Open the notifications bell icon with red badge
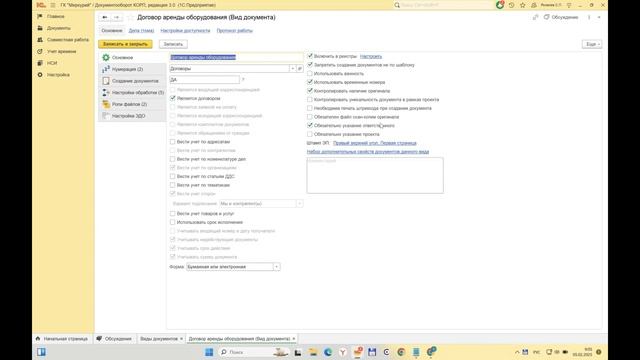 pos(500,5)
